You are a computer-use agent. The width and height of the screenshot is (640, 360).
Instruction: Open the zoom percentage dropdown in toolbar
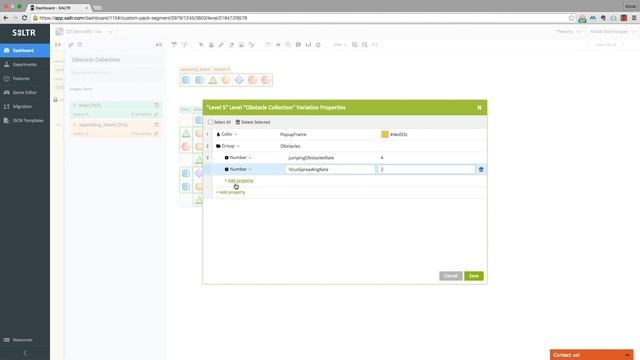click(340, 44)
